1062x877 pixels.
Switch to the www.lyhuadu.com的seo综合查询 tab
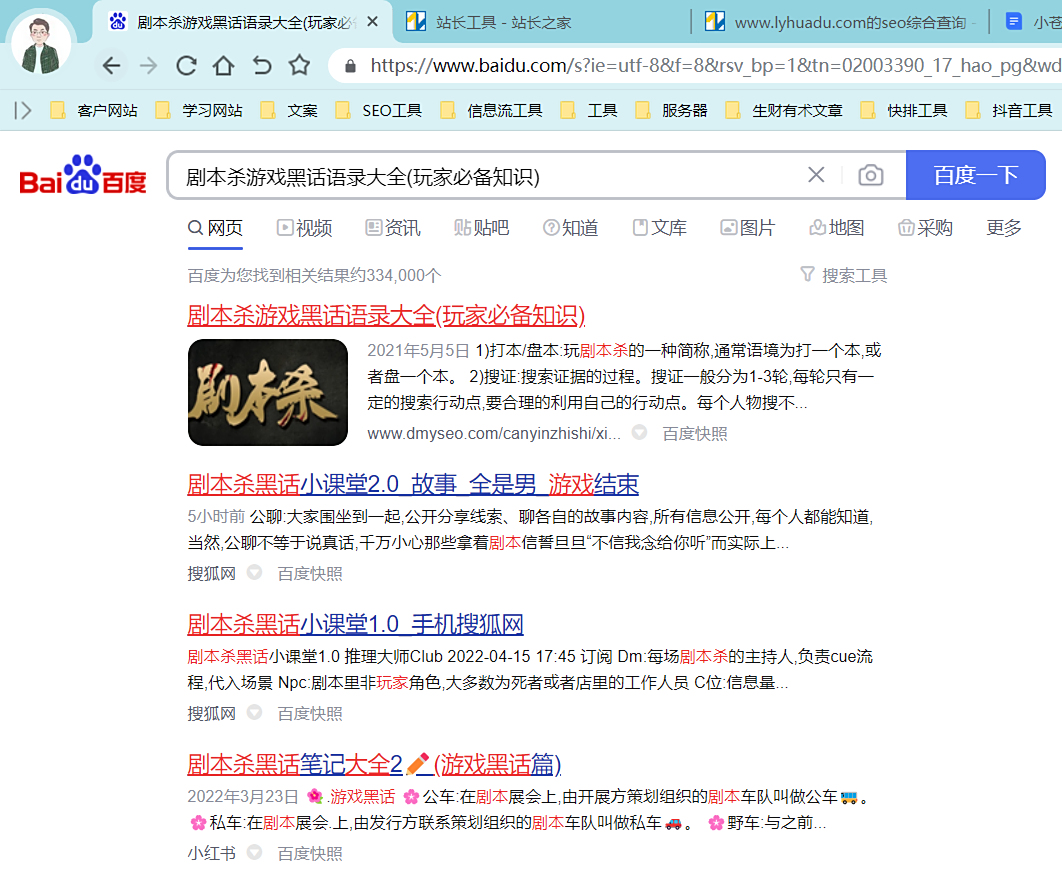pos(840,22)
